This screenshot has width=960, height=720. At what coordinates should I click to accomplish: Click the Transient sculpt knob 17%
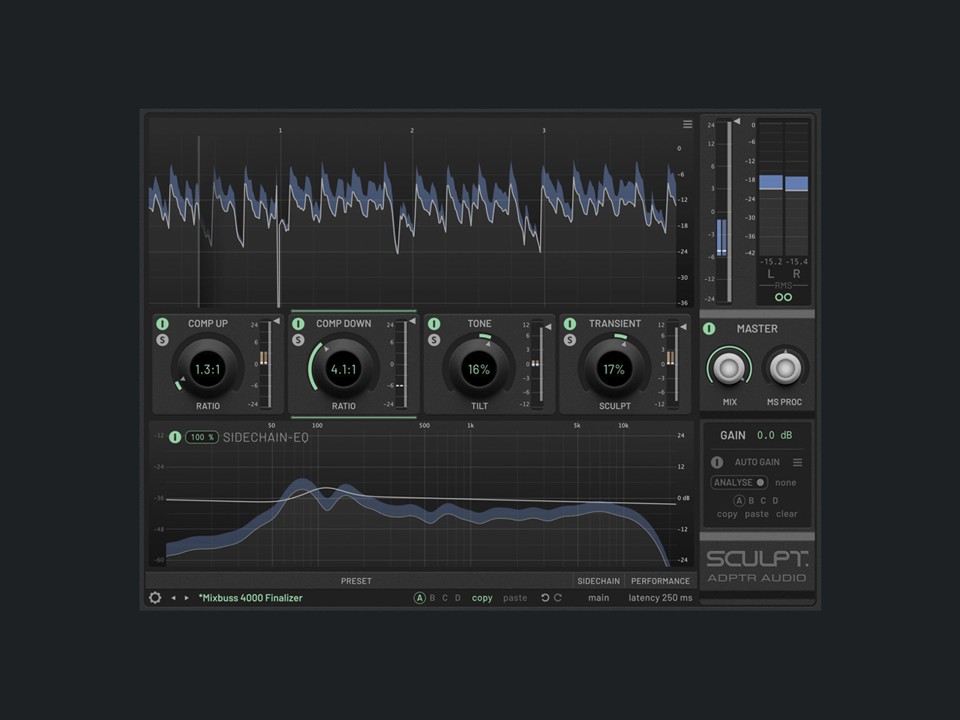pos(614,369)
